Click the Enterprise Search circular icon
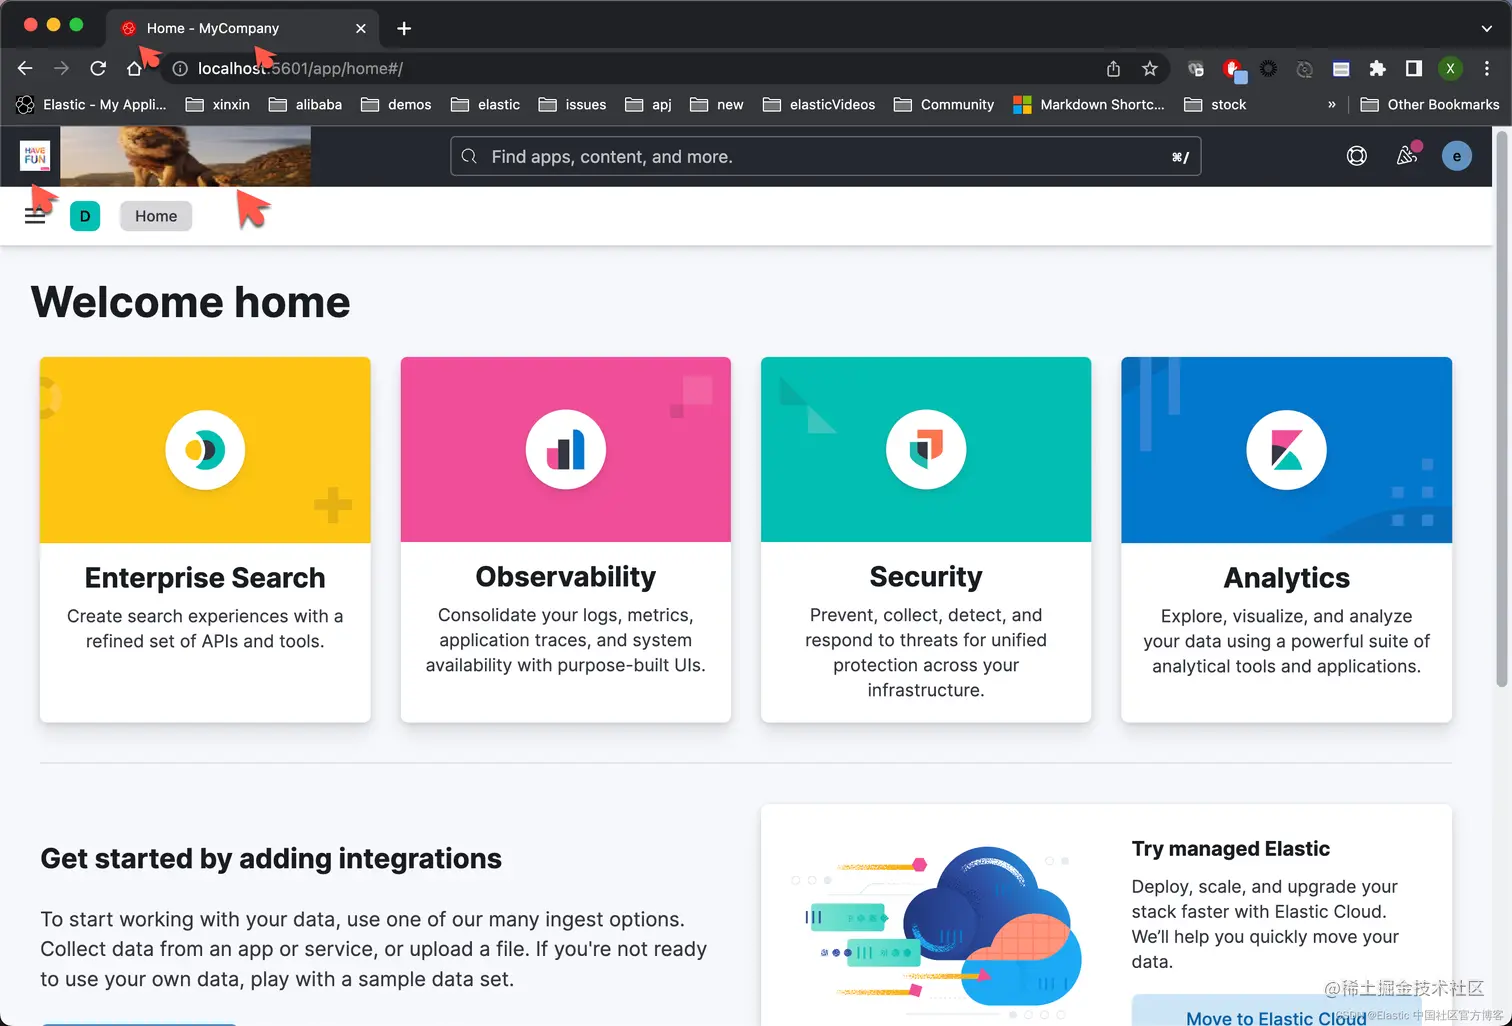The image size is (1512, 1026). pos(205,450)
